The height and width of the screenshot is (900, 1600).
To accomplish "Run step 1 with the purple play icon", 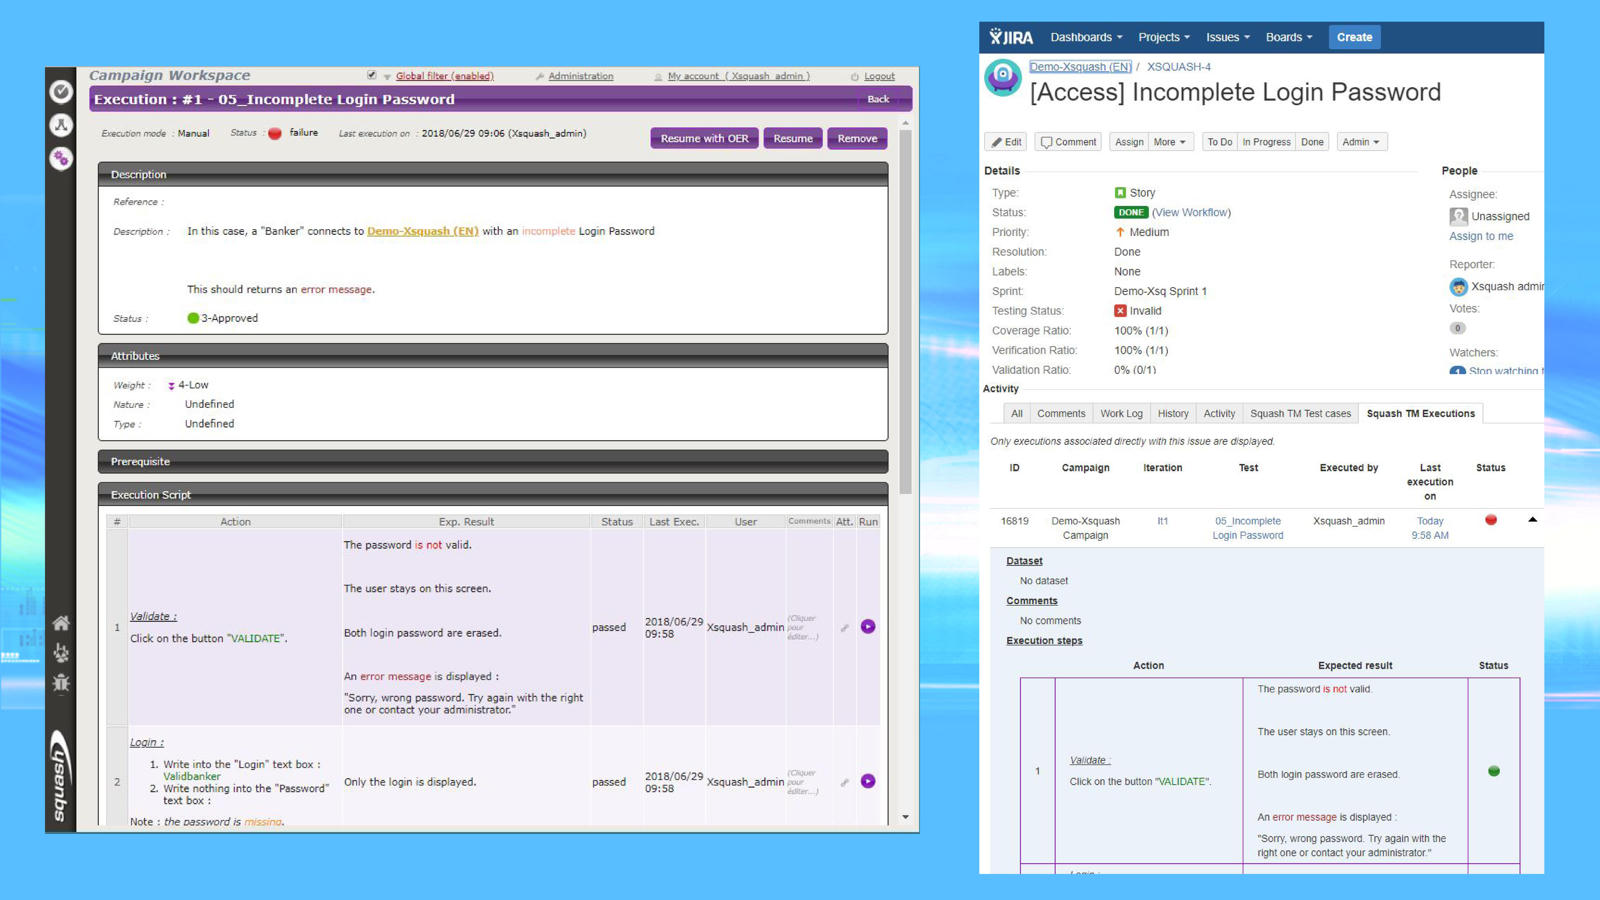I will coord(868,627).
